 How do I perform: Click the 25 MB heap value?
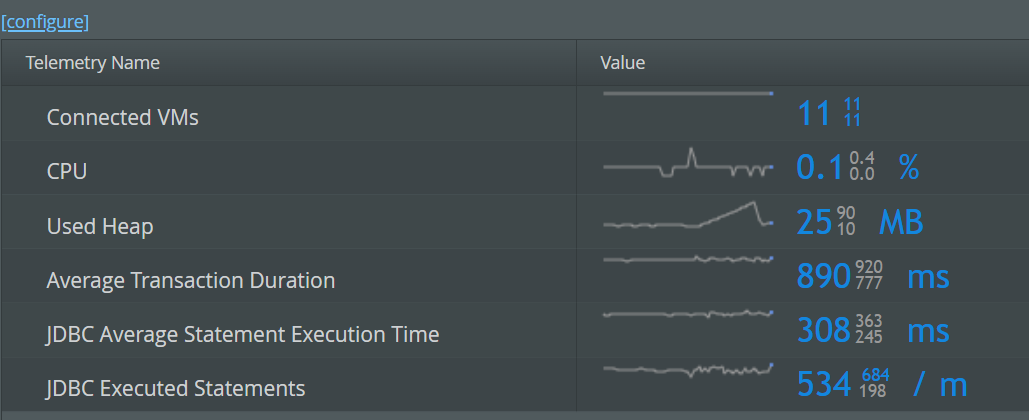(x=860, y=222)
